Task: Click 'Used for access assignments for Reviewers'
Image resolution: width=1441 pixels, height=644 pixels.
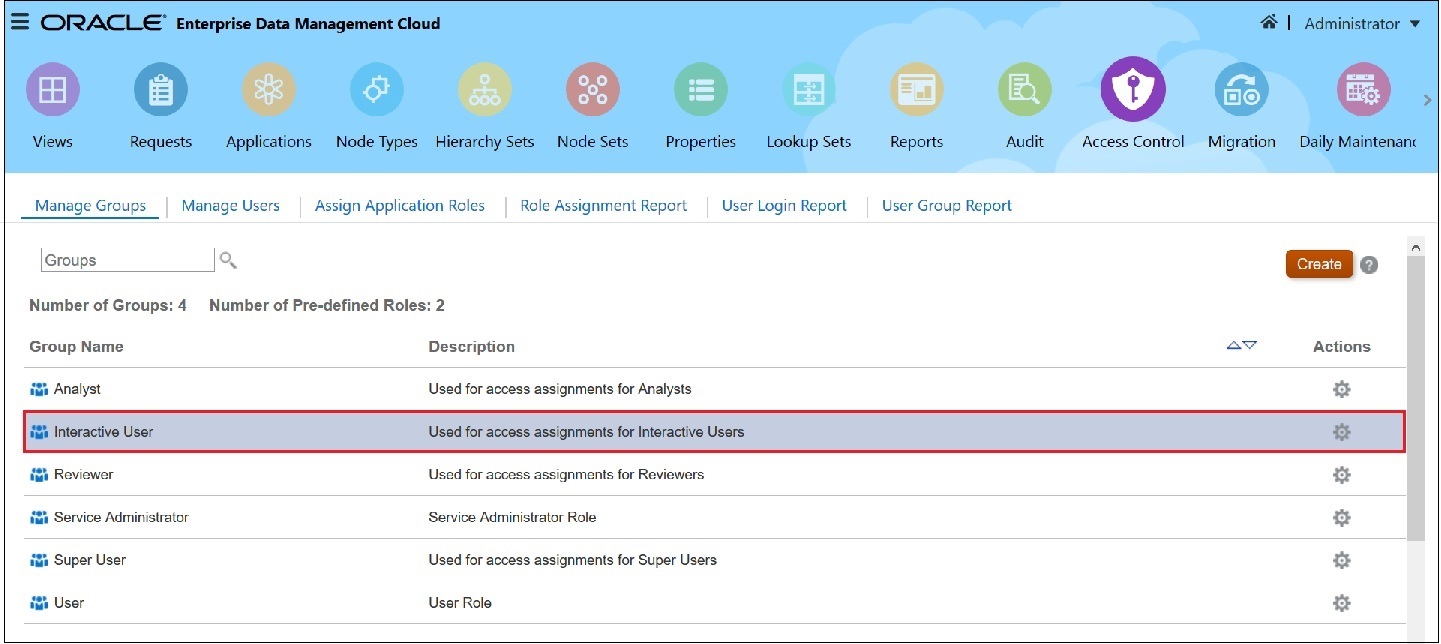Action: (566, 474)
